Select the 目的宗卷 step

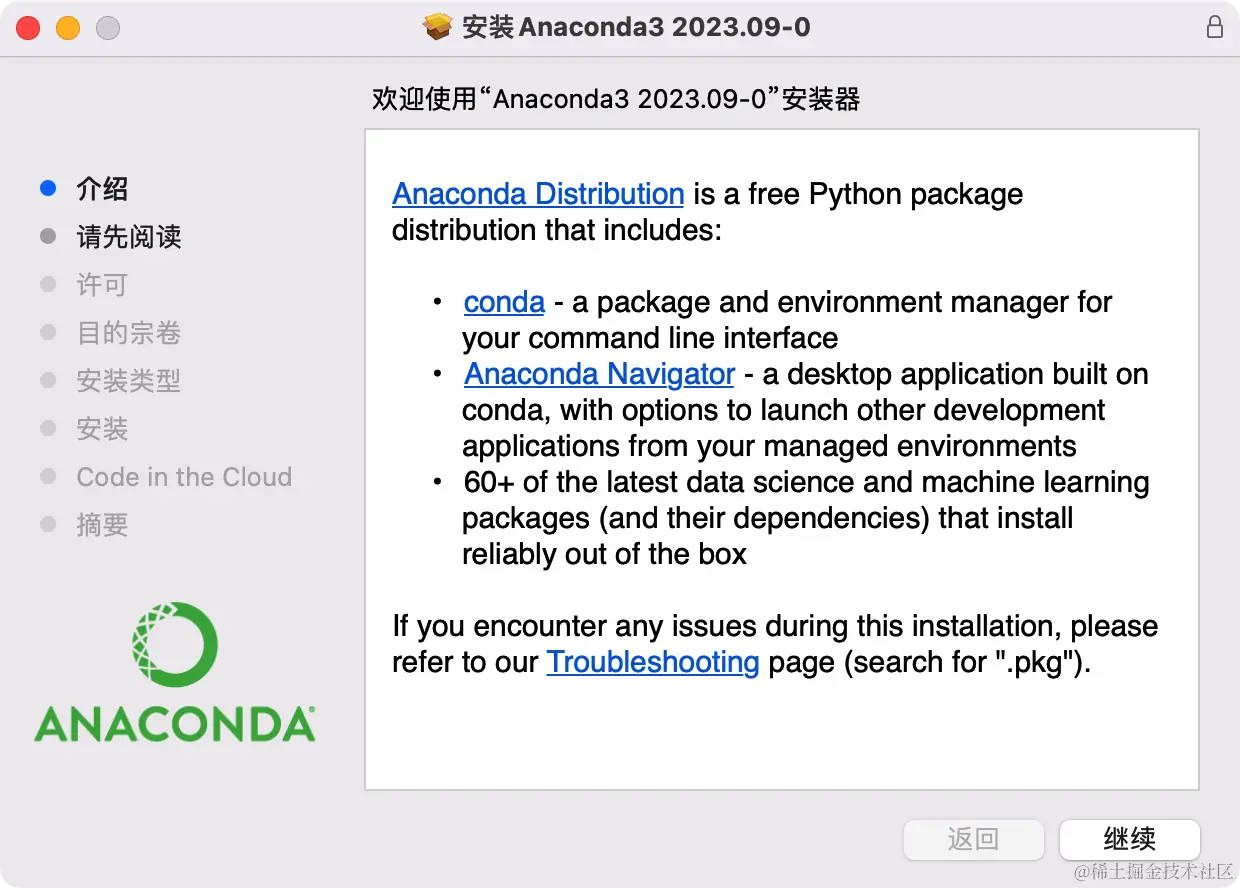(x=129, y=332)
